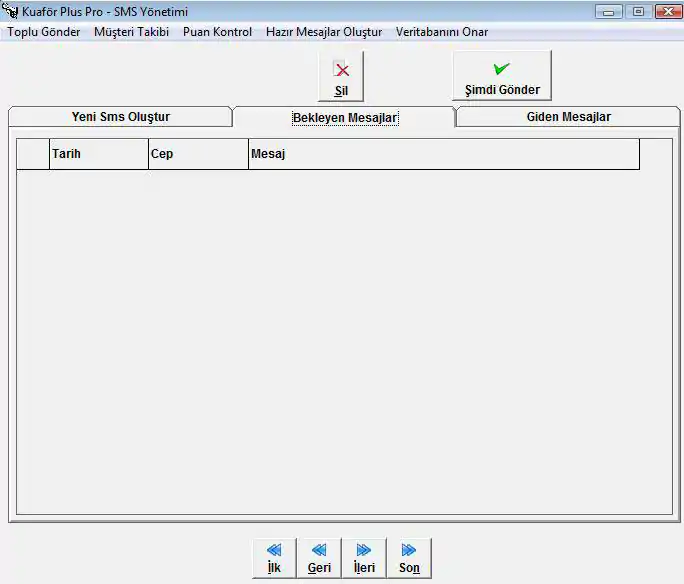Viewport: 684px width, 584px height.
Task: Jump to last record with Son
Action: tap(409, 558)
